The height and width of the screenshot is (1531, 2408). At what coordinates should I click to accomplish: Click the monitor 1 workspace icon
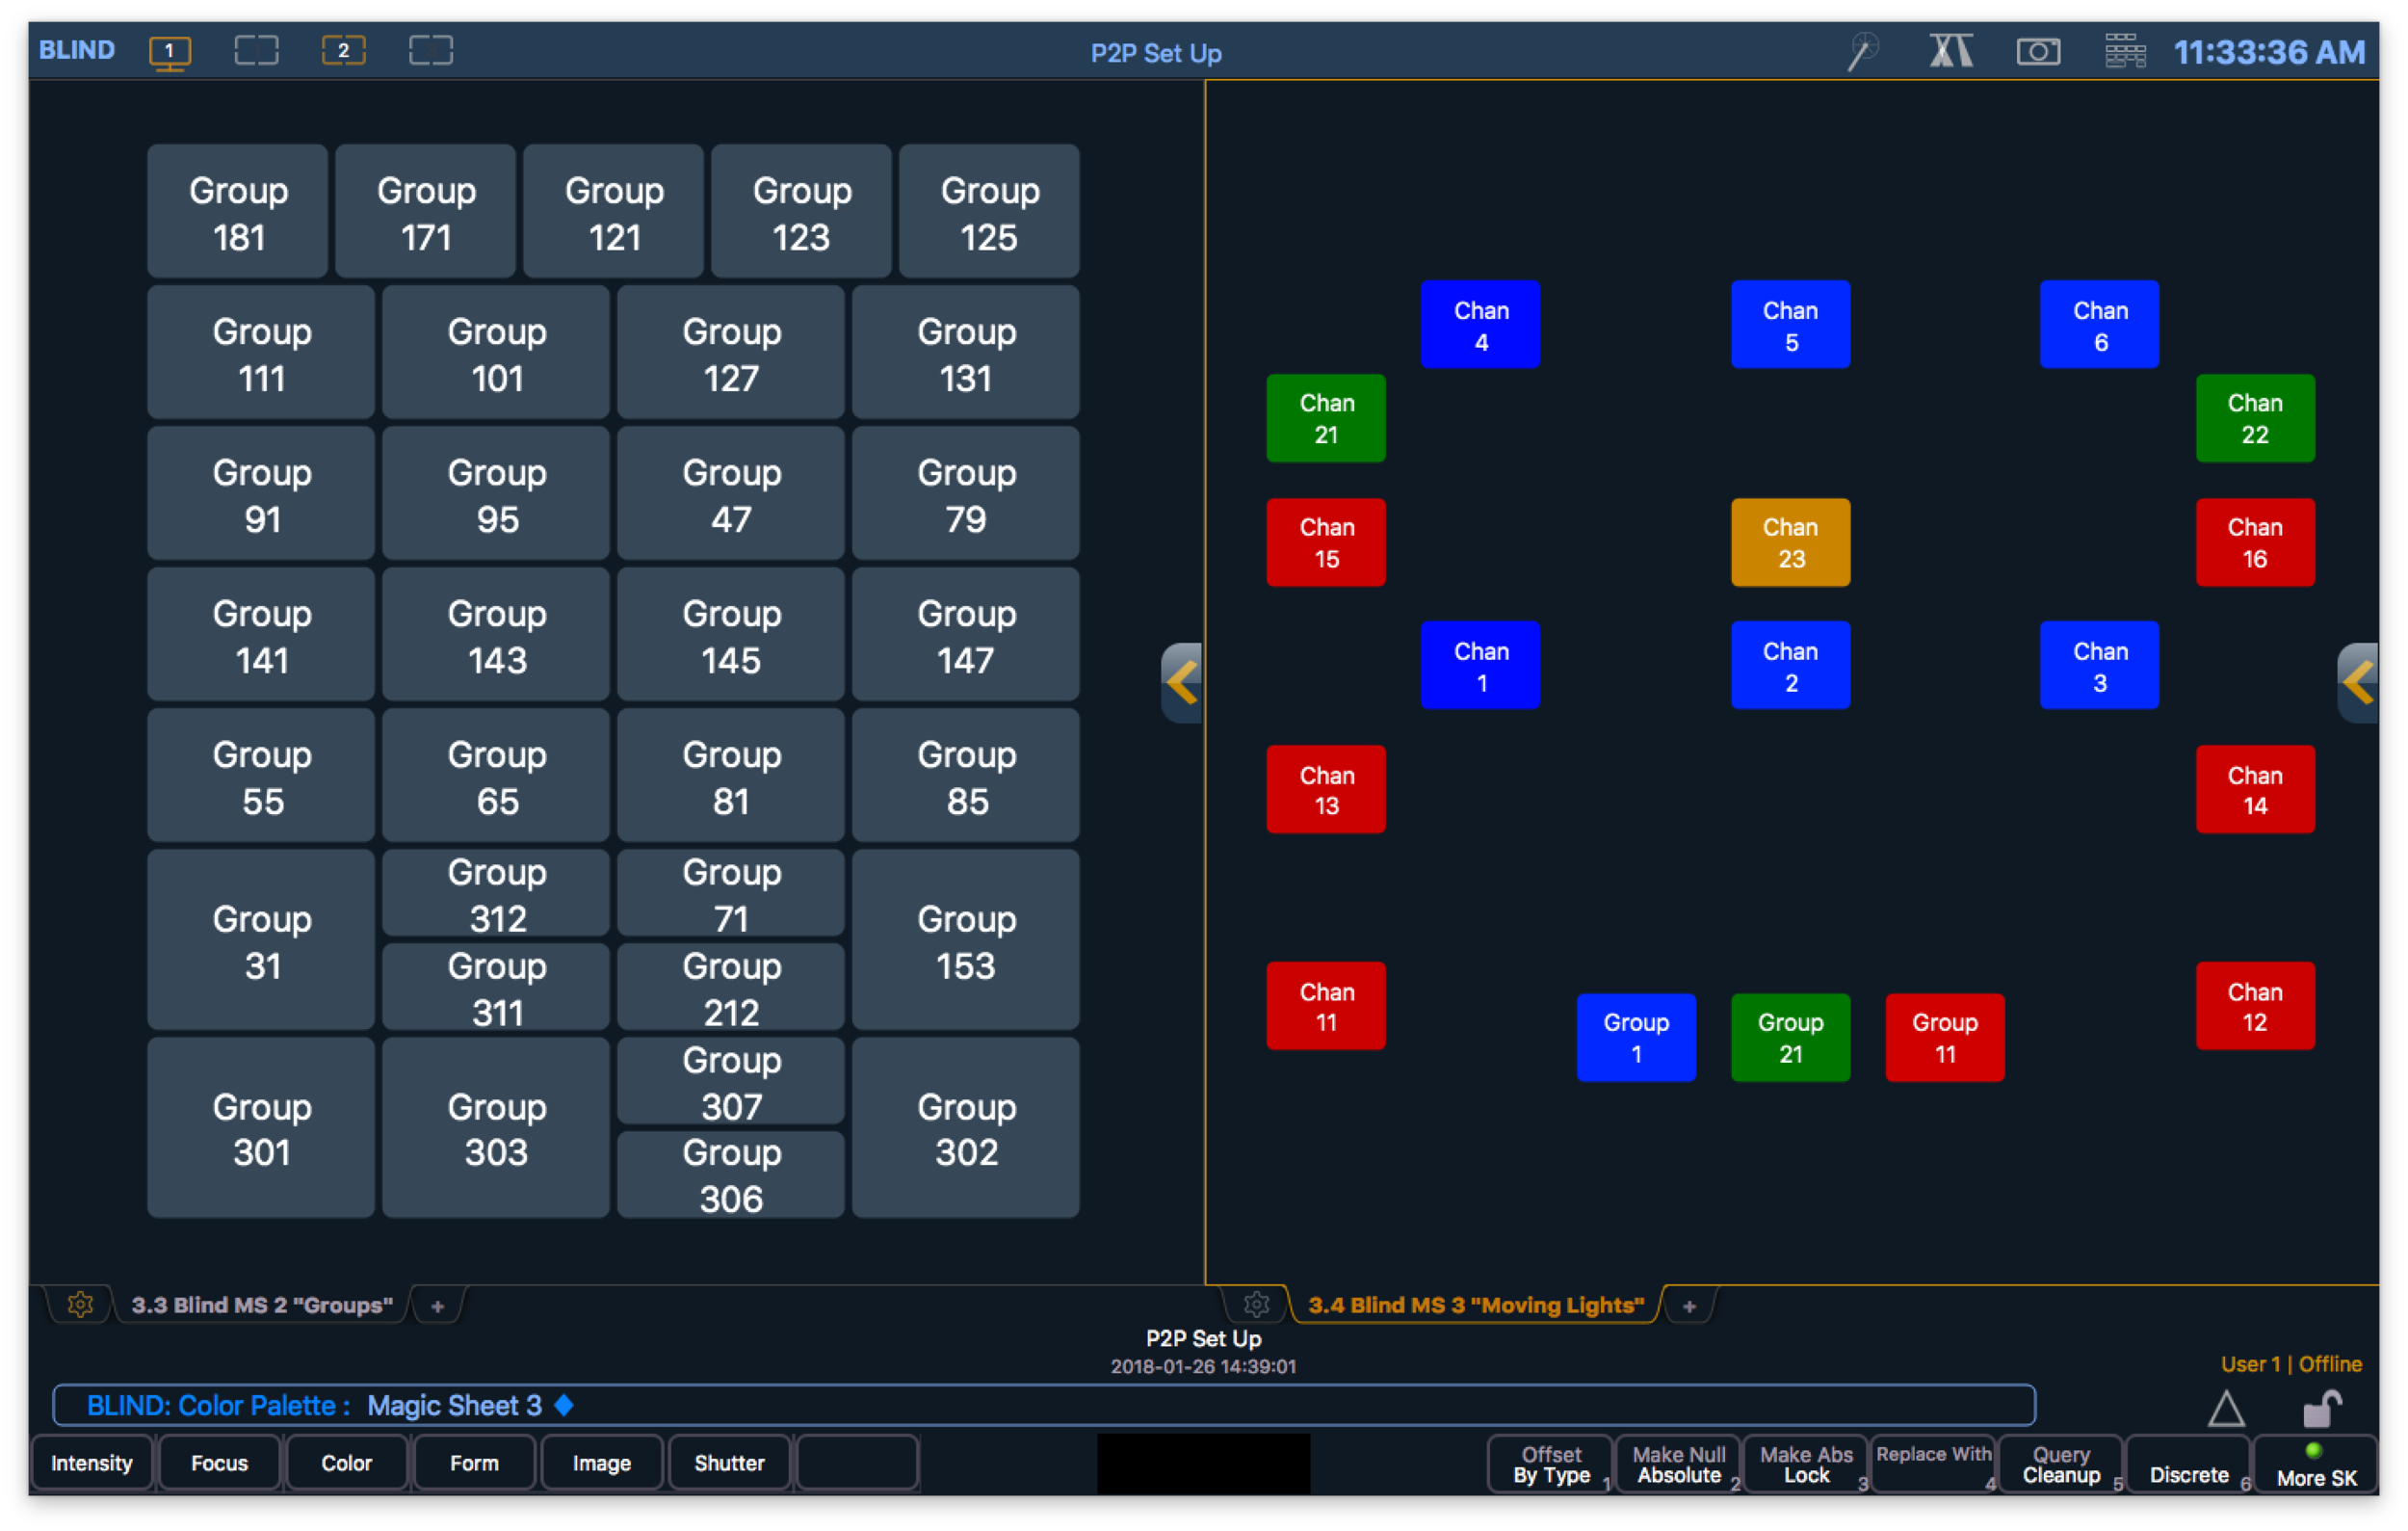pyautogui.click(x=170, y=52)
